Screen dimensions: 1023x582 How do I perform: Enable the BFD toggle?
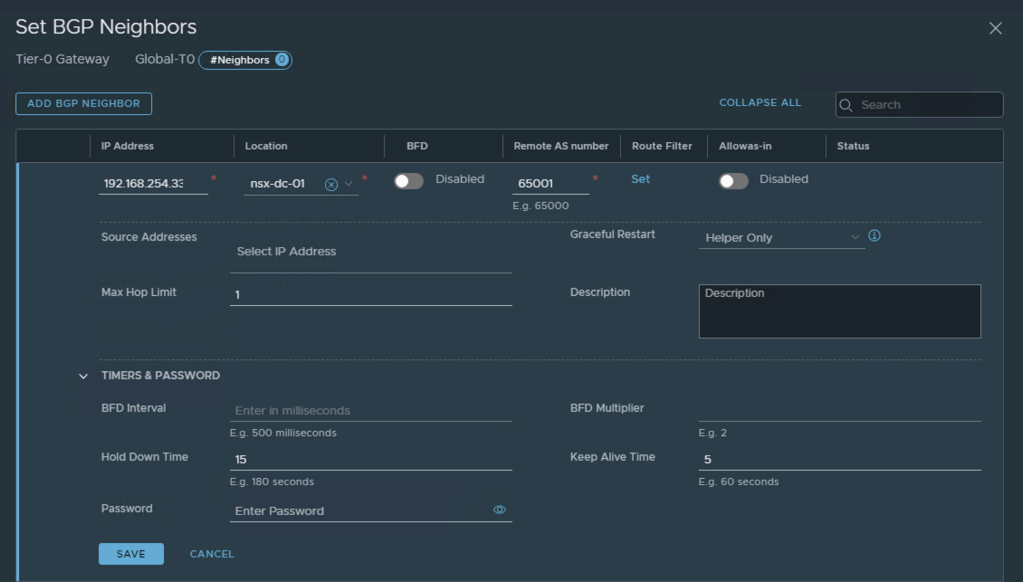[409, 181]
